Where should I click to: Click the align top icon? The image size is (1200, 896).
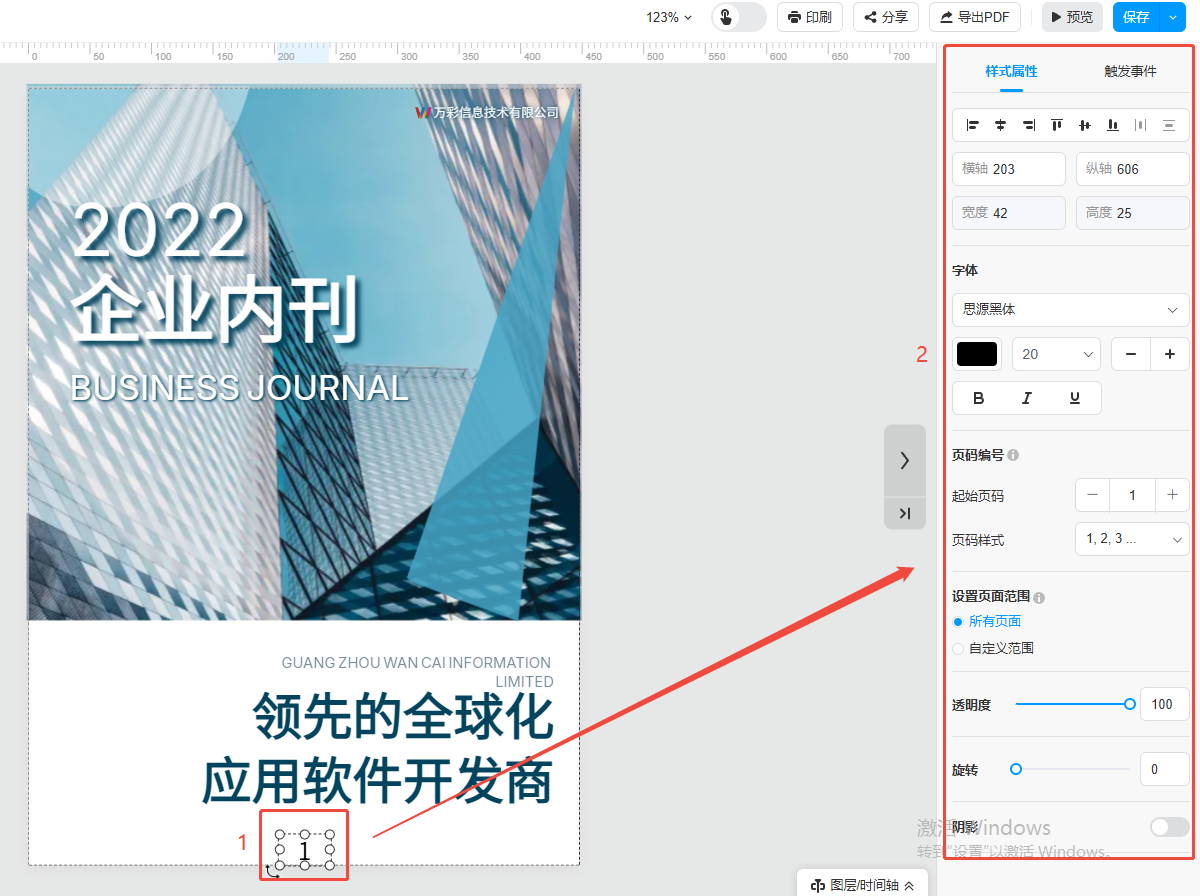(1056, 125)
